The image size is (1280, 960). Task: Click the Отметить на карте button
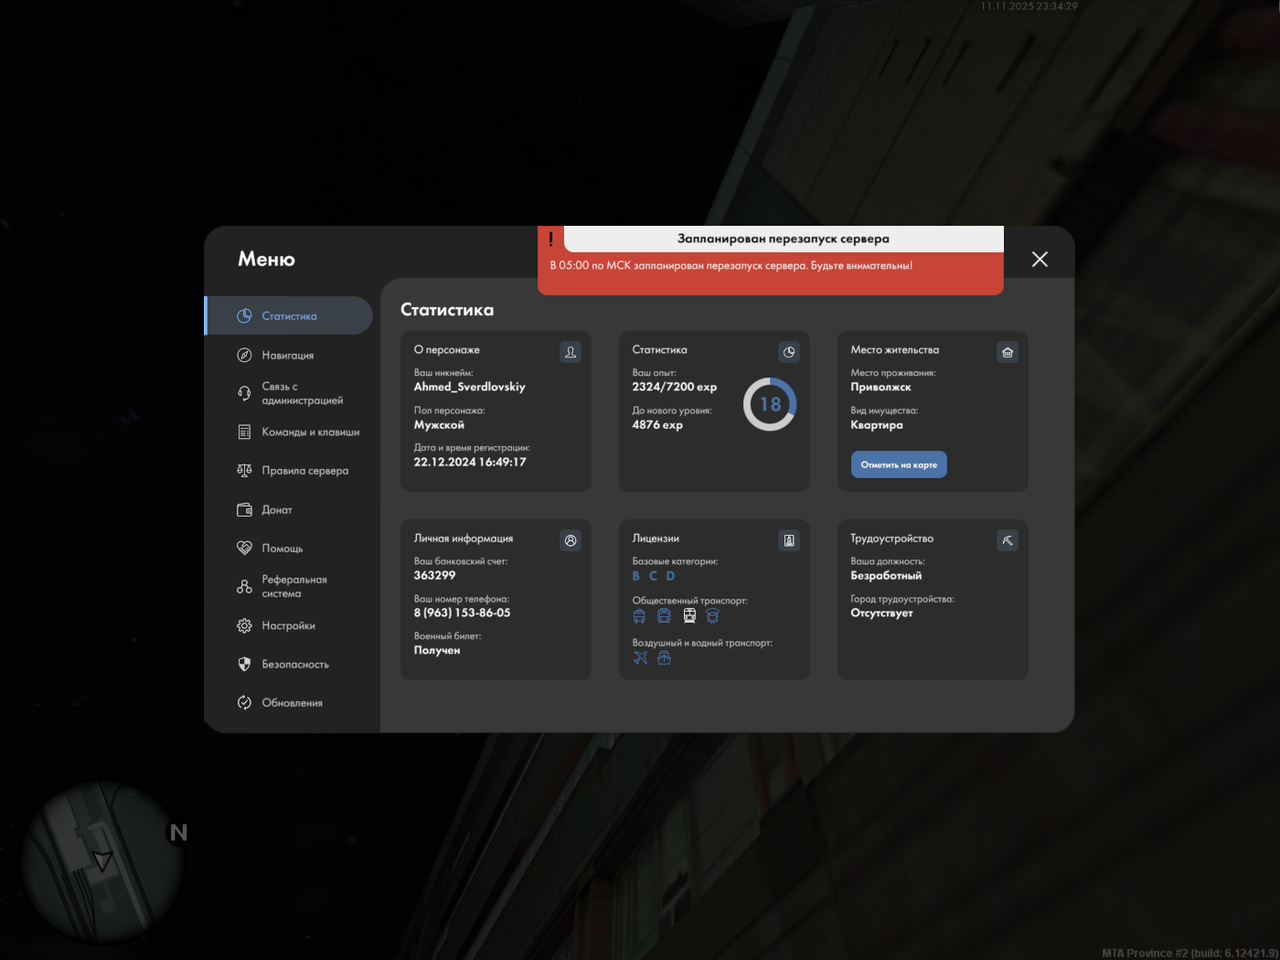point(899,465)
